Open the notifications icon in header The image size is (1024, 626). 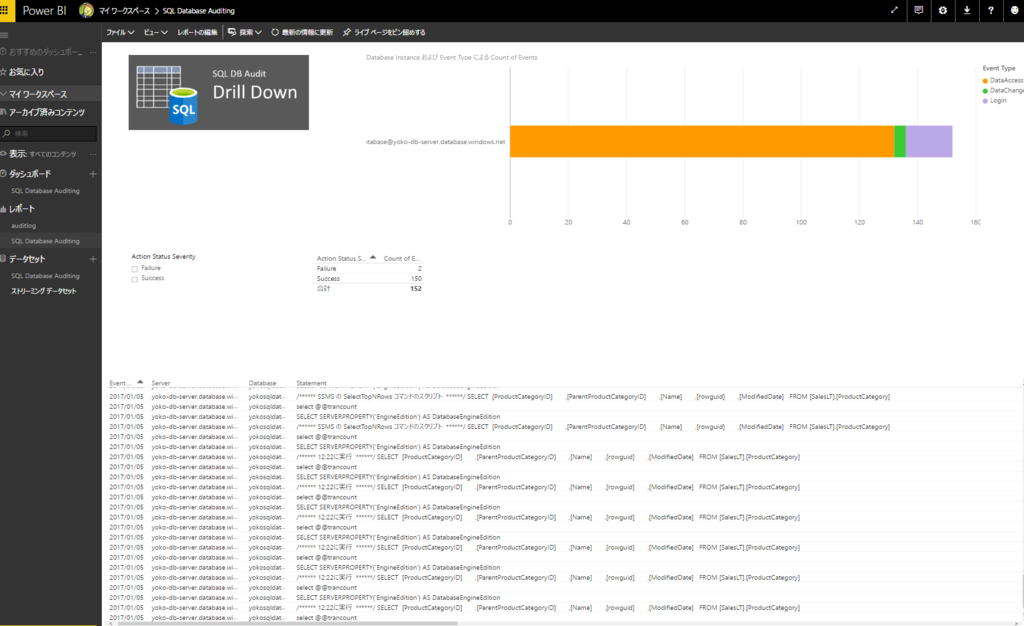pos(918,10)
